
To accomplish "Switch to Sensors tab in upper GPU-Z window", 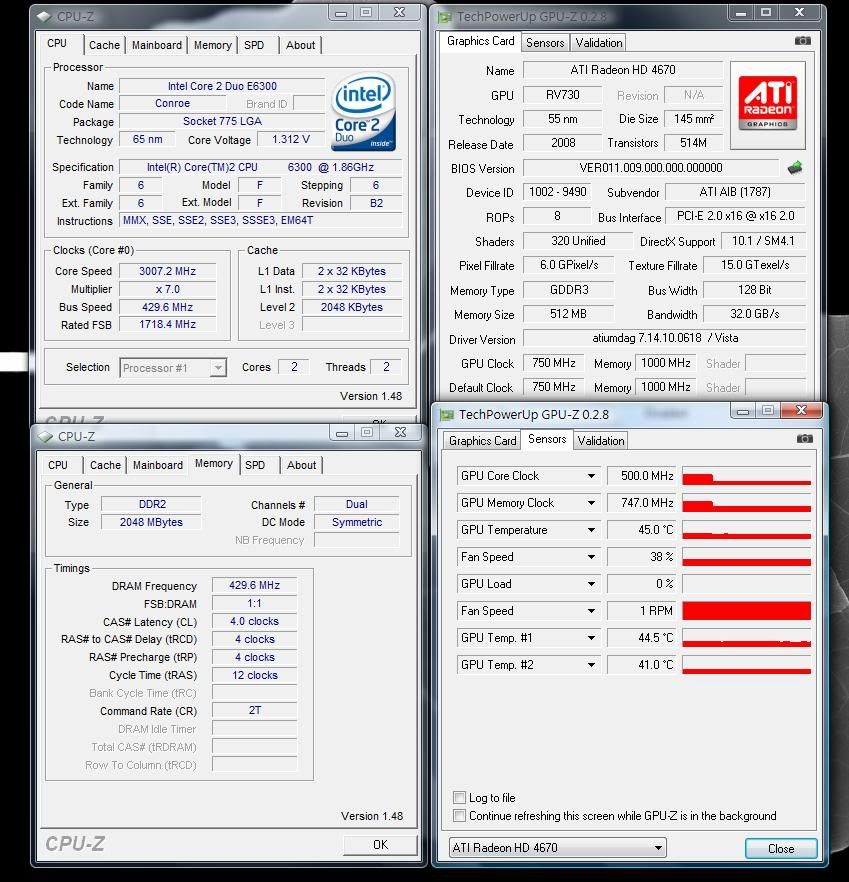I will (x=545, y=43).
